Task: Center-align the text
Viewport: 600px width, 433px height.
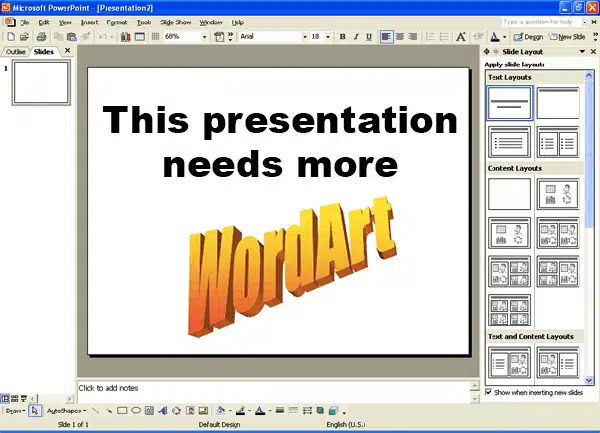Action: pos(400,37)
